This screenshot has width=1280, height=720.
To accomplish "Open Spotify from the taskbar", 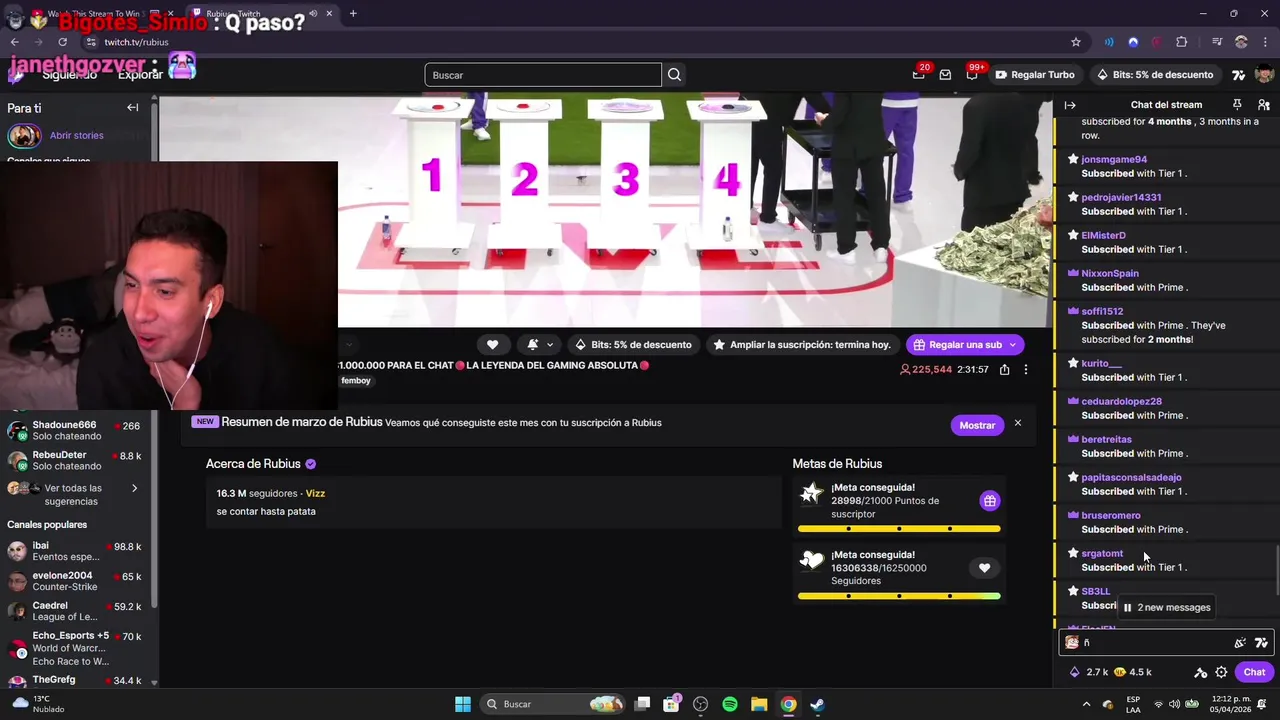I will pos(730,704).
